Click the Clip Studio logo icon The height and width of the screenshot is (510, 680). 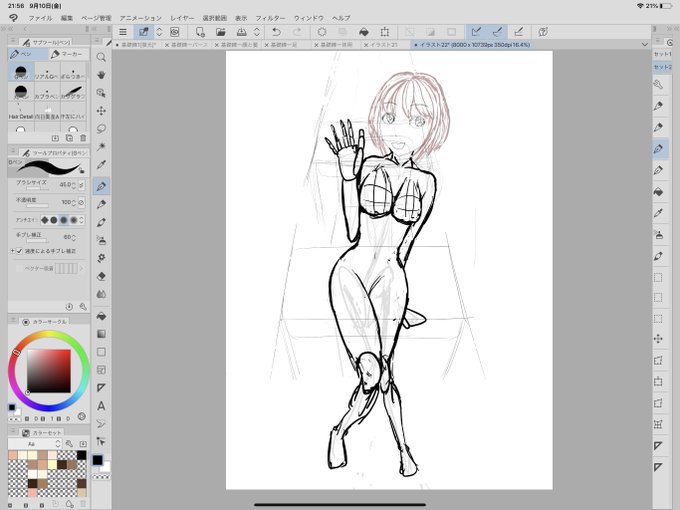(13, 18)
